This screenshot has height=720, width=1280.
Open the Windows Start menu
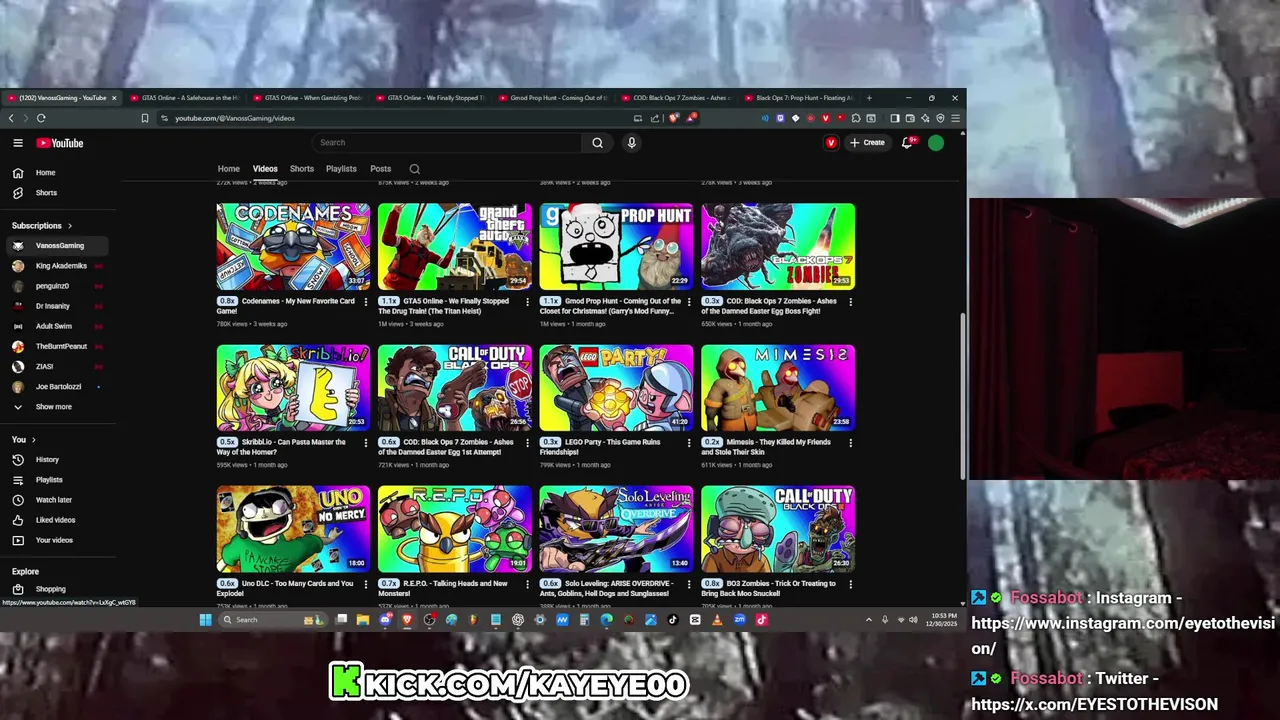(x=205, y=620)
